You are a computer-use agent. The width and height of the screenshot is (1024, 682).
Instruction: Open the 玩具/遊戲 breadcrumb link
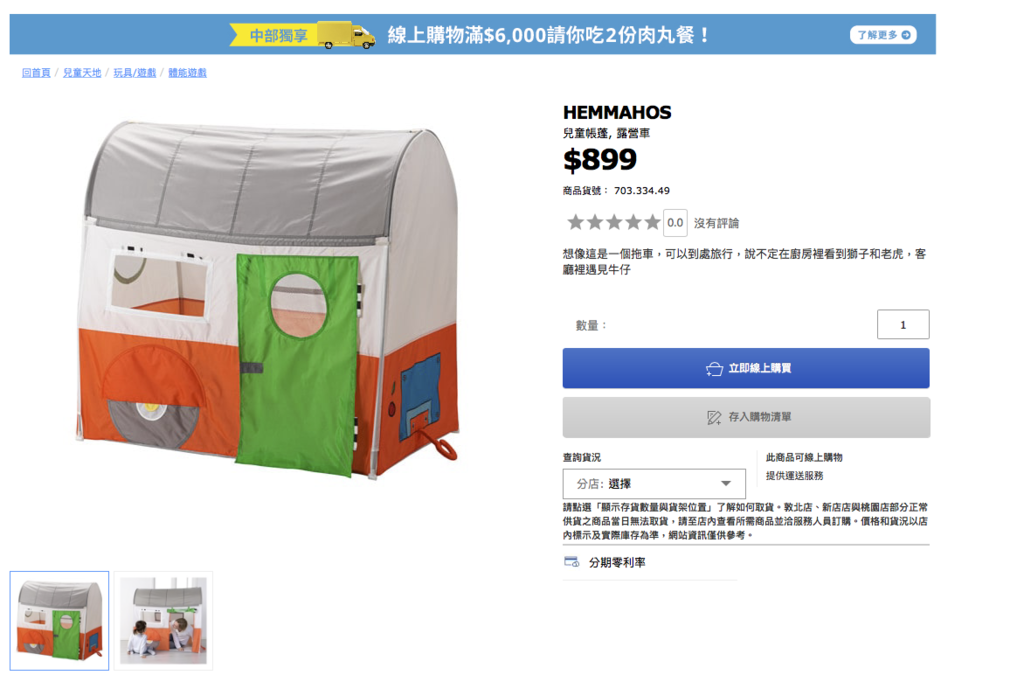[135, 73]
